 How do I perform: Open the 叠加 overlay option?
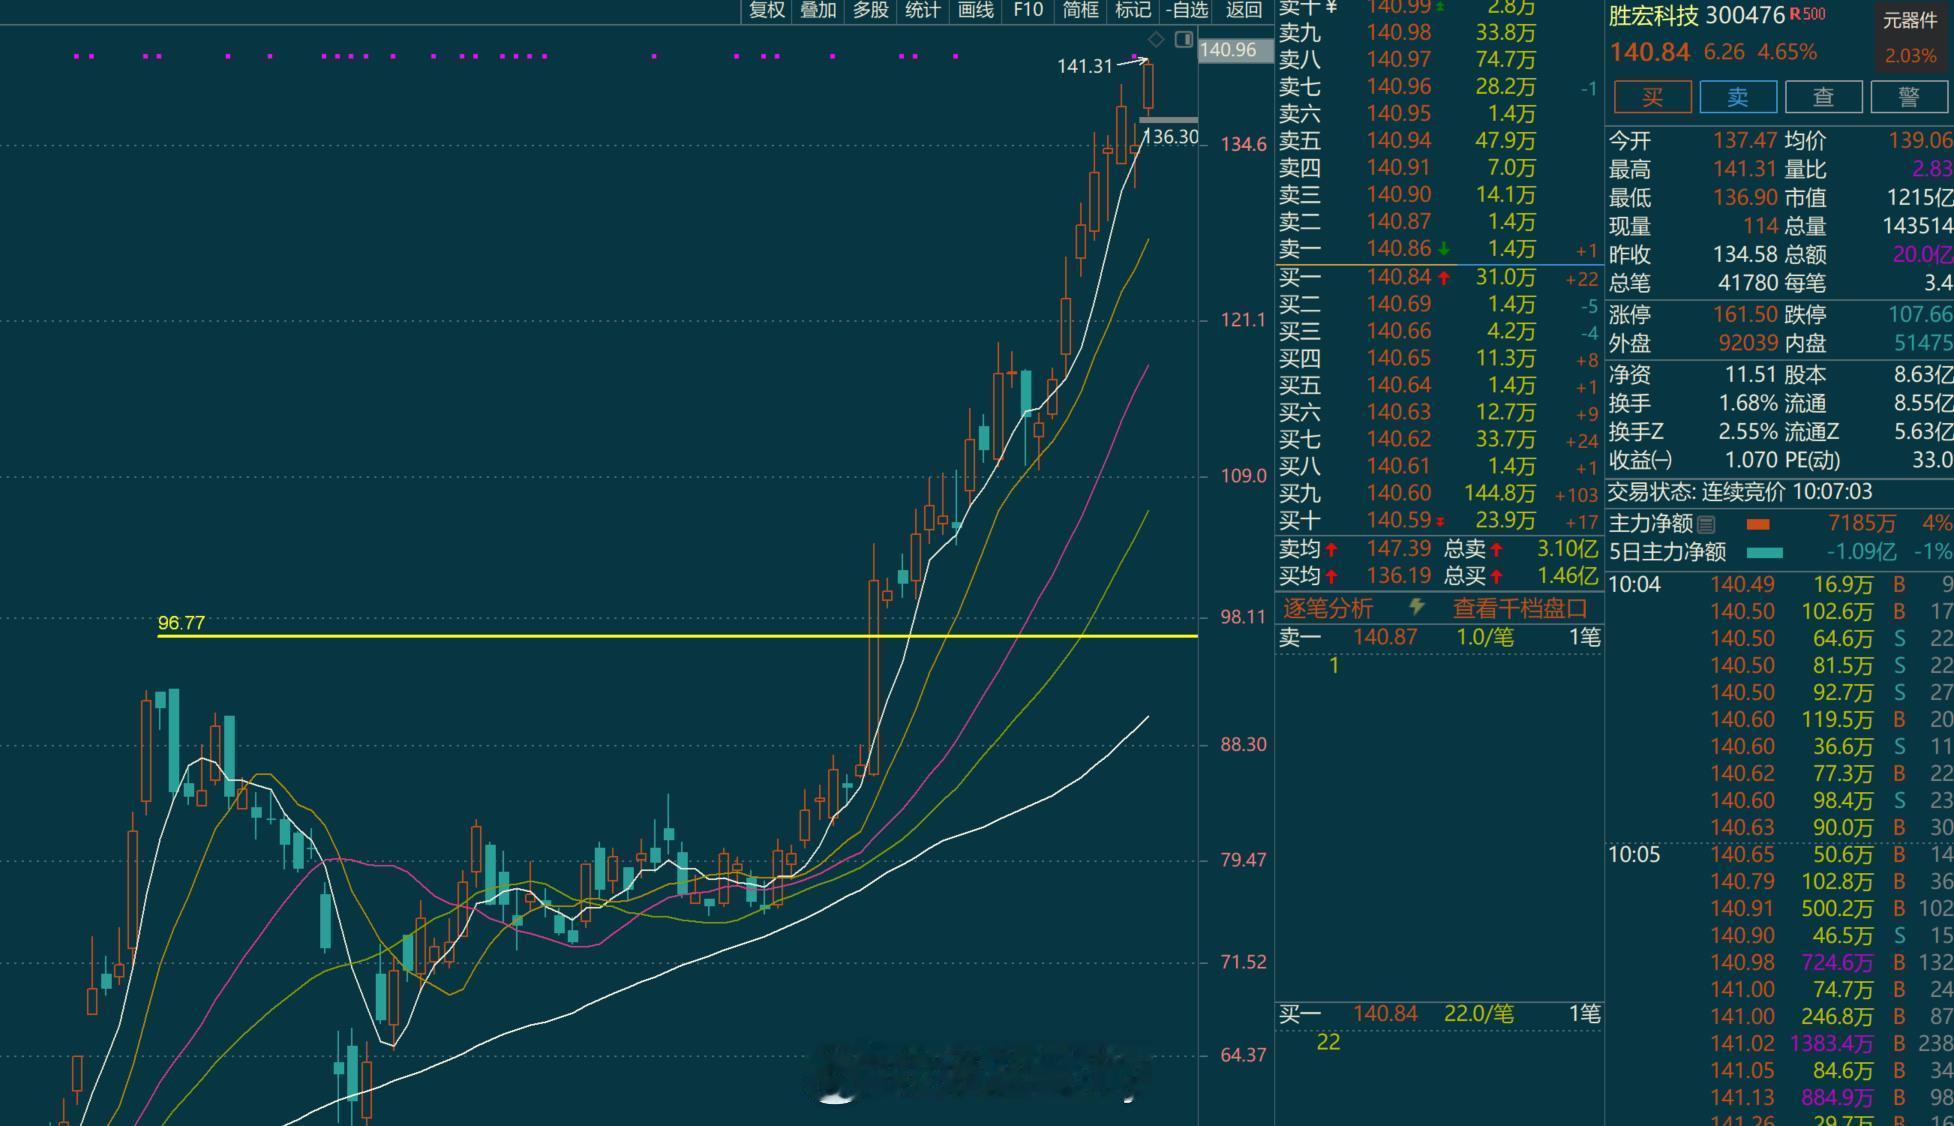click(x=818, y=11)
